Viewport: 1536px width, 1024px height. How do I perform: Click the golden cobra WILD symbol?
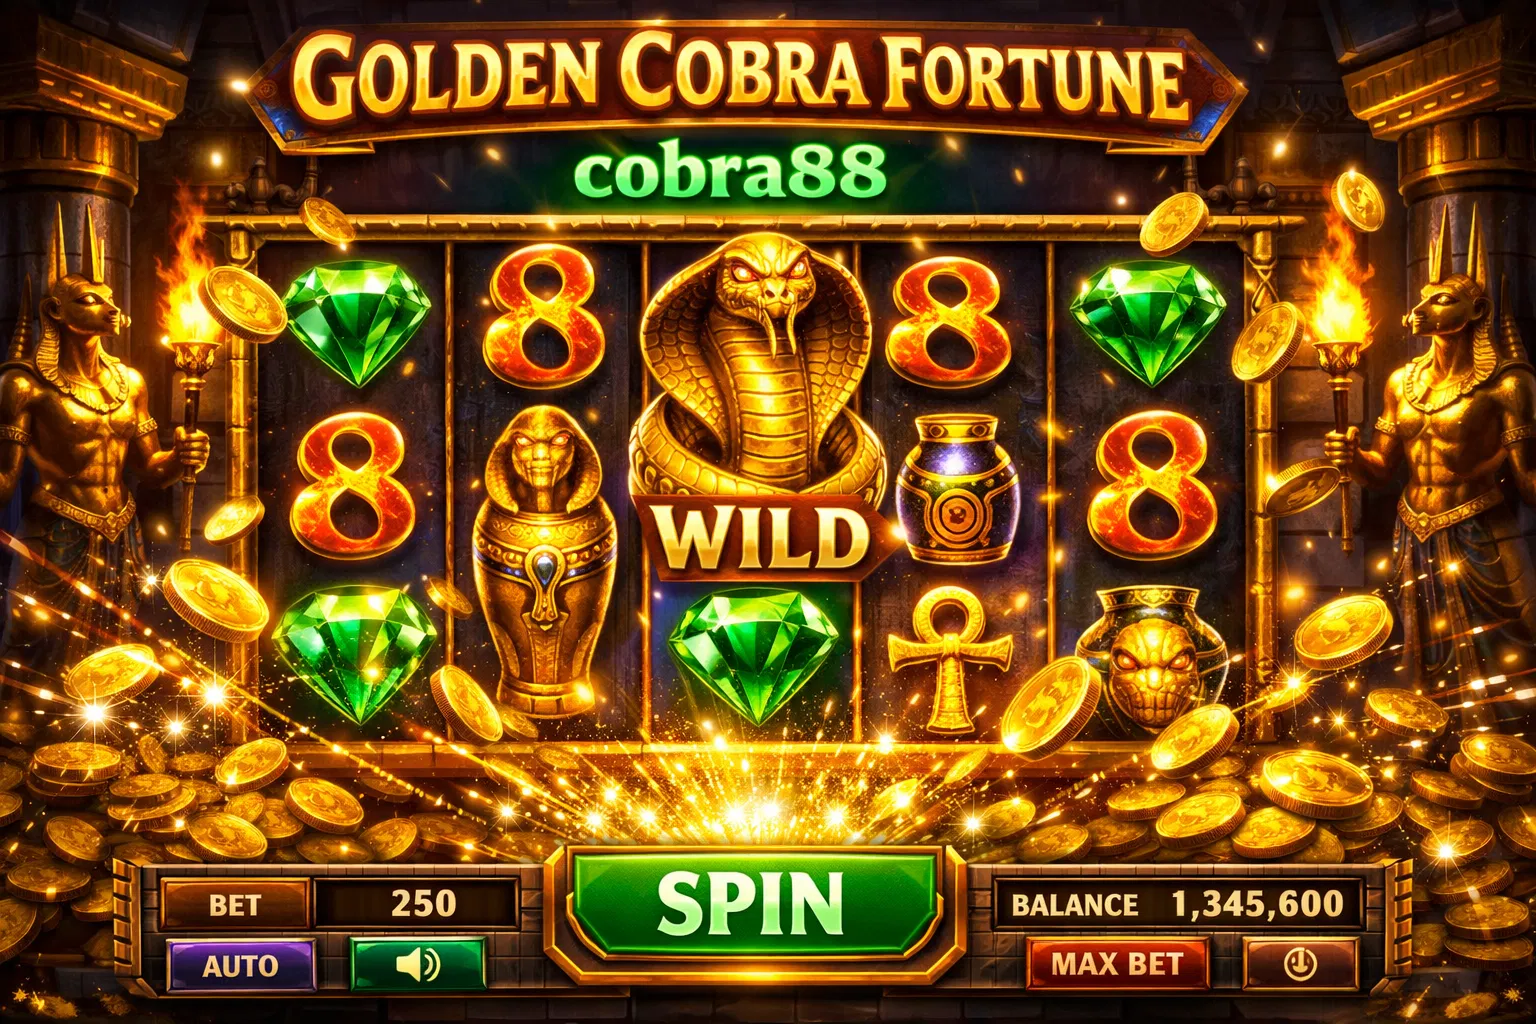click(x=759, y=410)
